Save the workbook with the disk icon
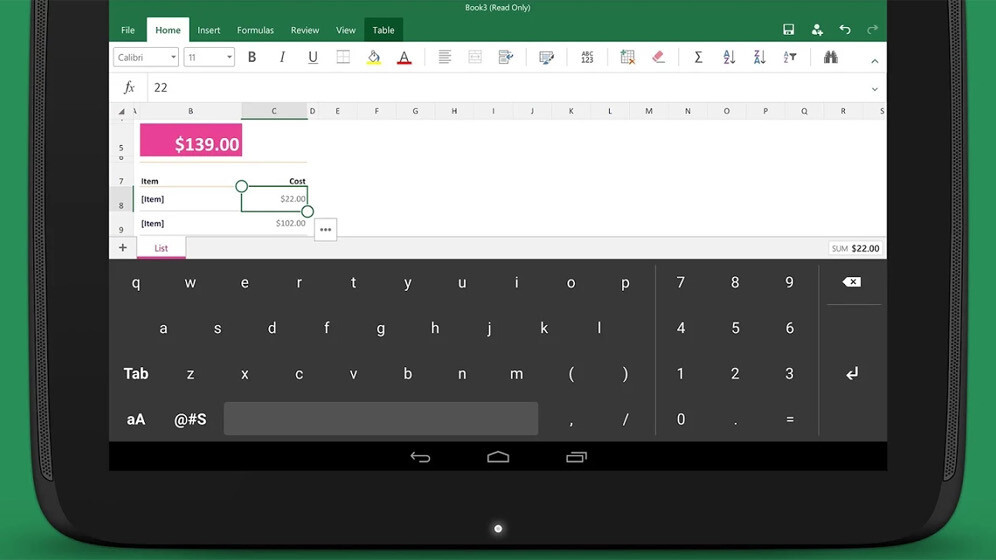Viewport: 996px width, 560px height. (788, 30)
